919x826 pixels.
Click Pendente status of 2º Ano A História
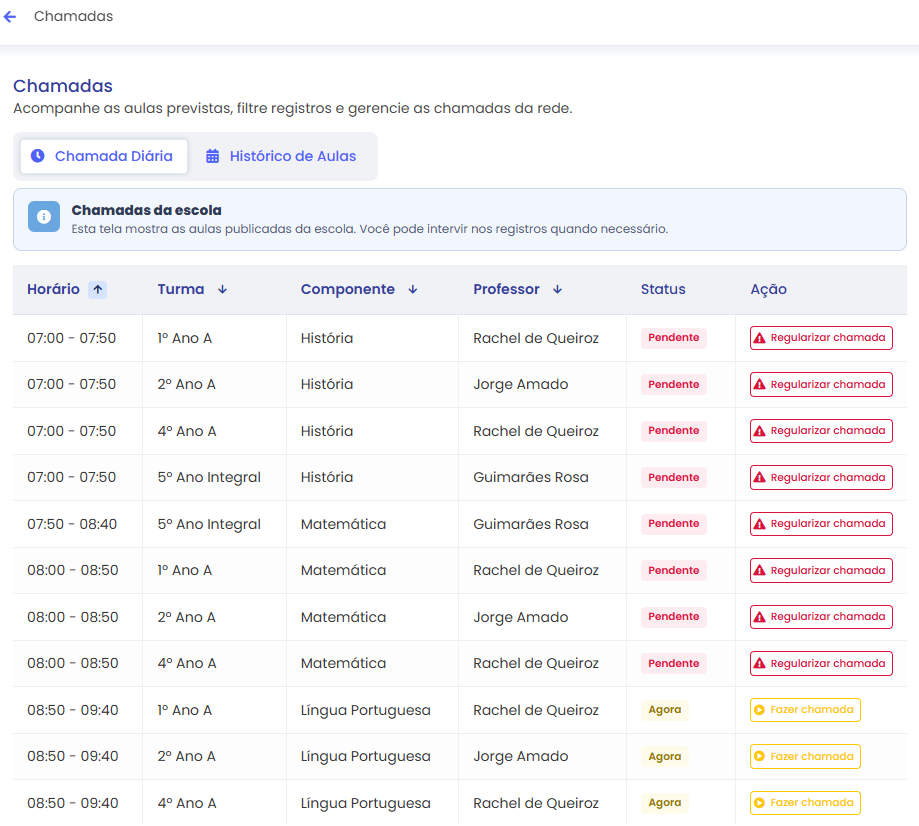coord(673,385)
